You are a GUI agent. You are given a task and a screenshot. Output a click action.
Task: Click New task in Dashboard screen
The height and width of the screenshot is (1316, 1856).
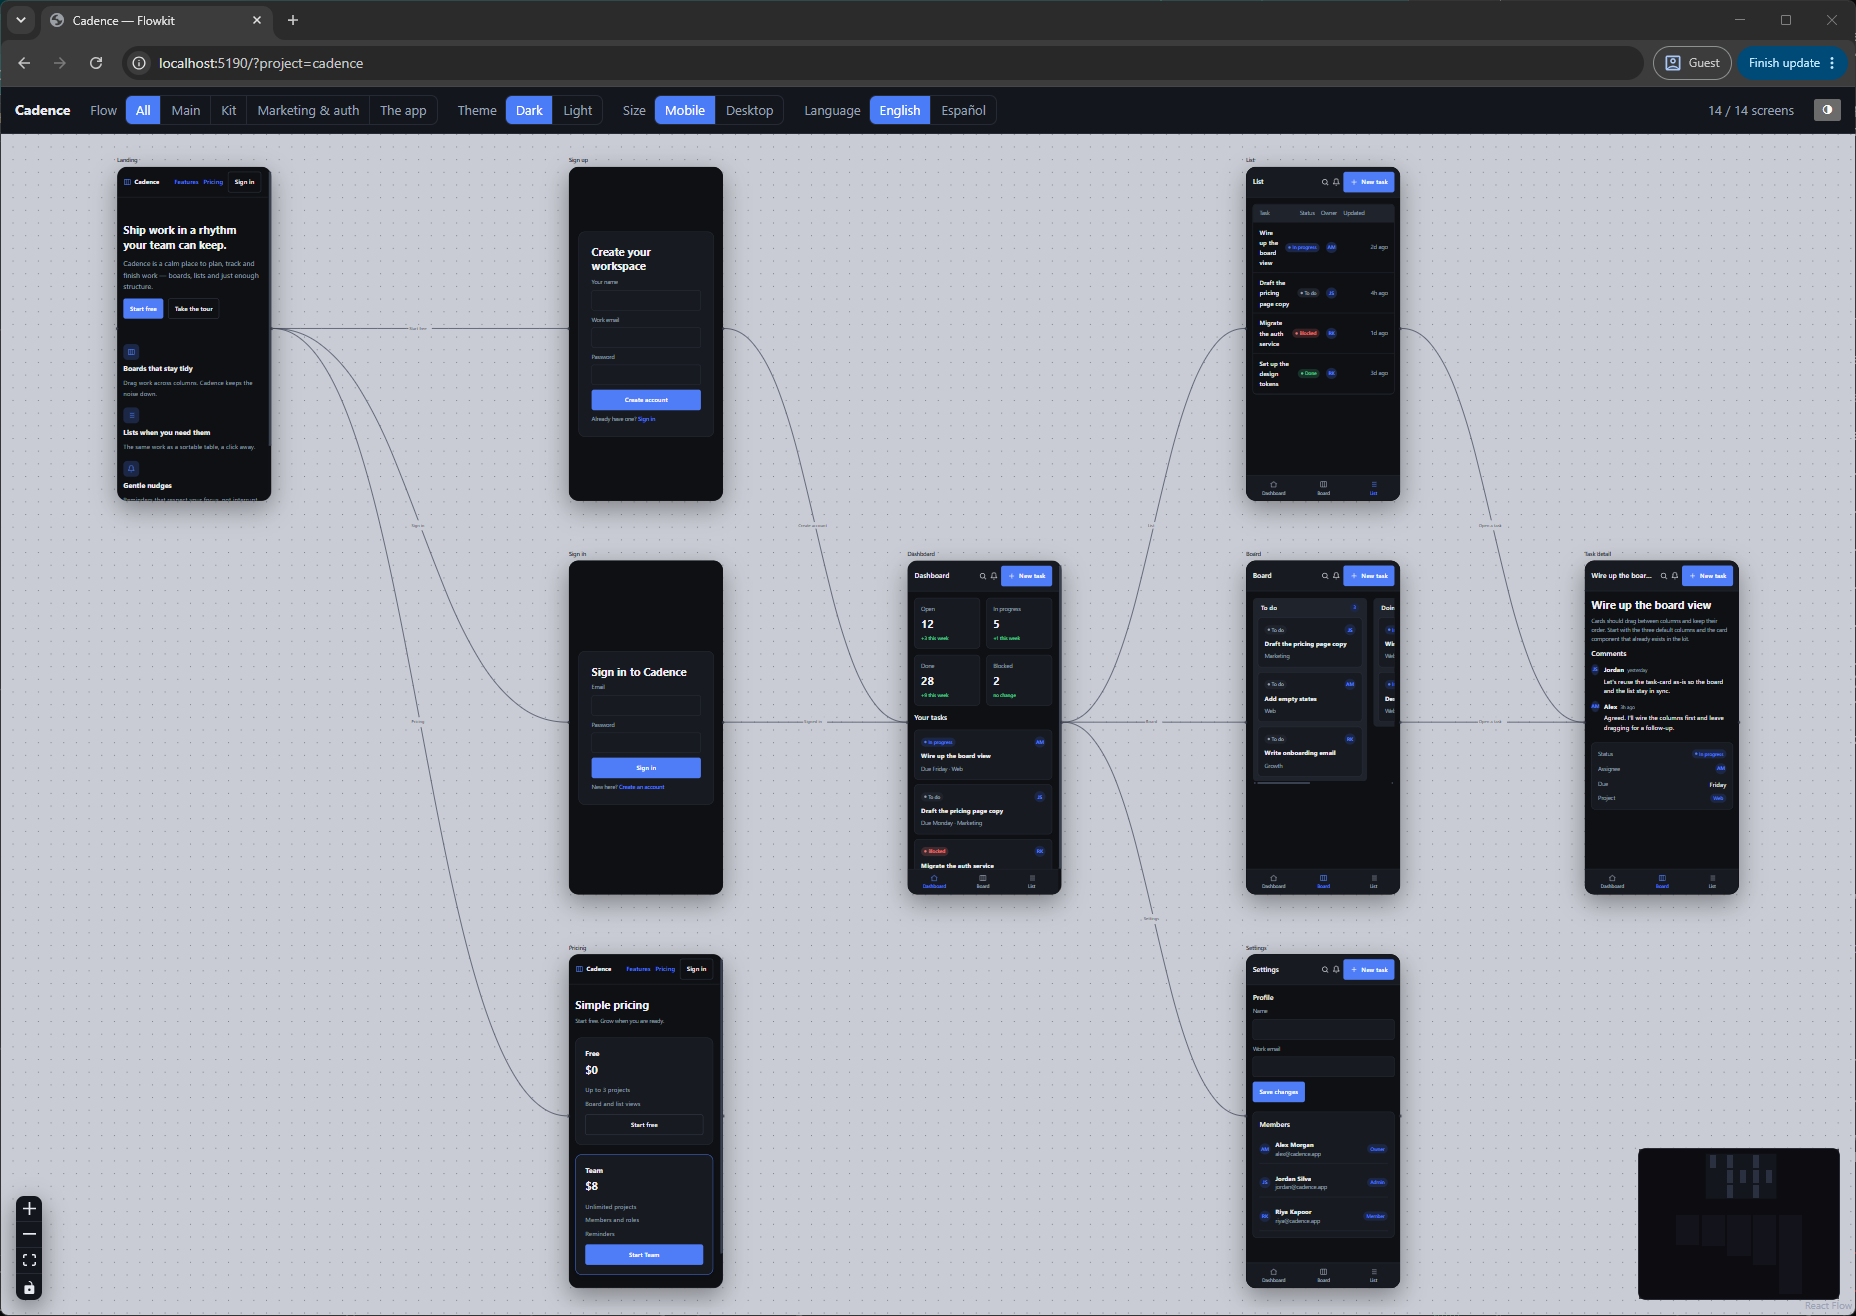[x=1027, y=576]
